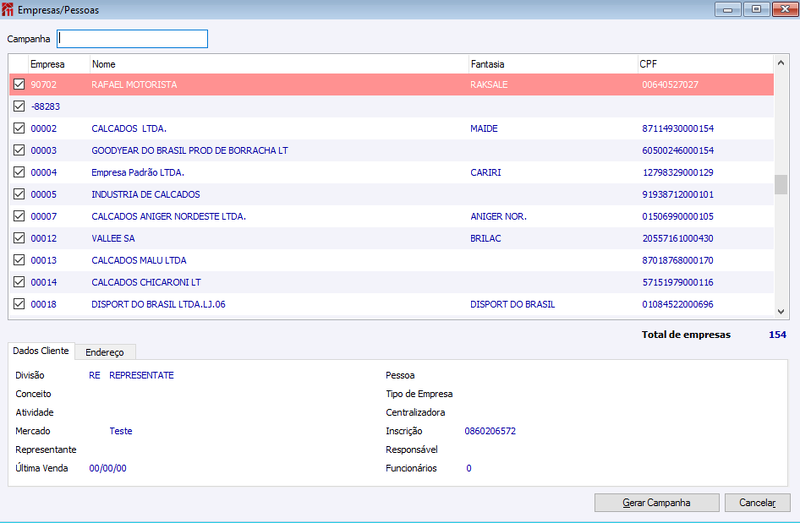Click CPF value 87114930000154
The height and width of the screenshot is (523, 800).
pyautogui.click(x=678, y=129)
